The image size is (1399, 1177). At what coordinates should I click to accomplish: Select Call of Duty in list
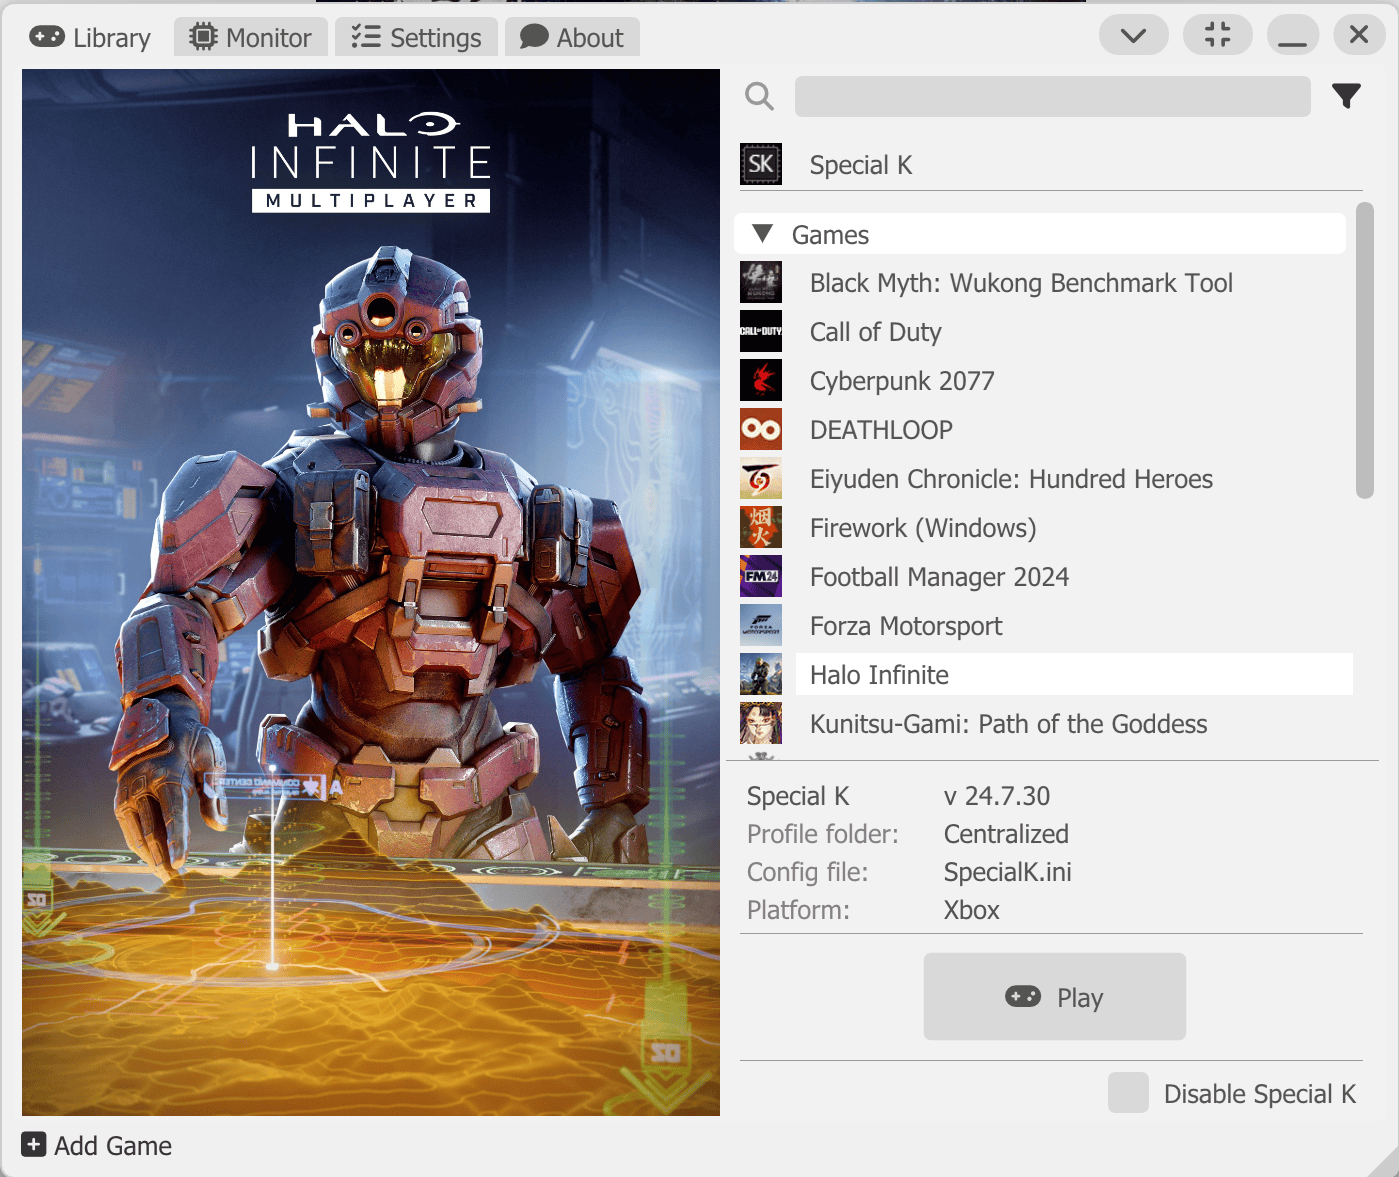[x=876, y=332]
